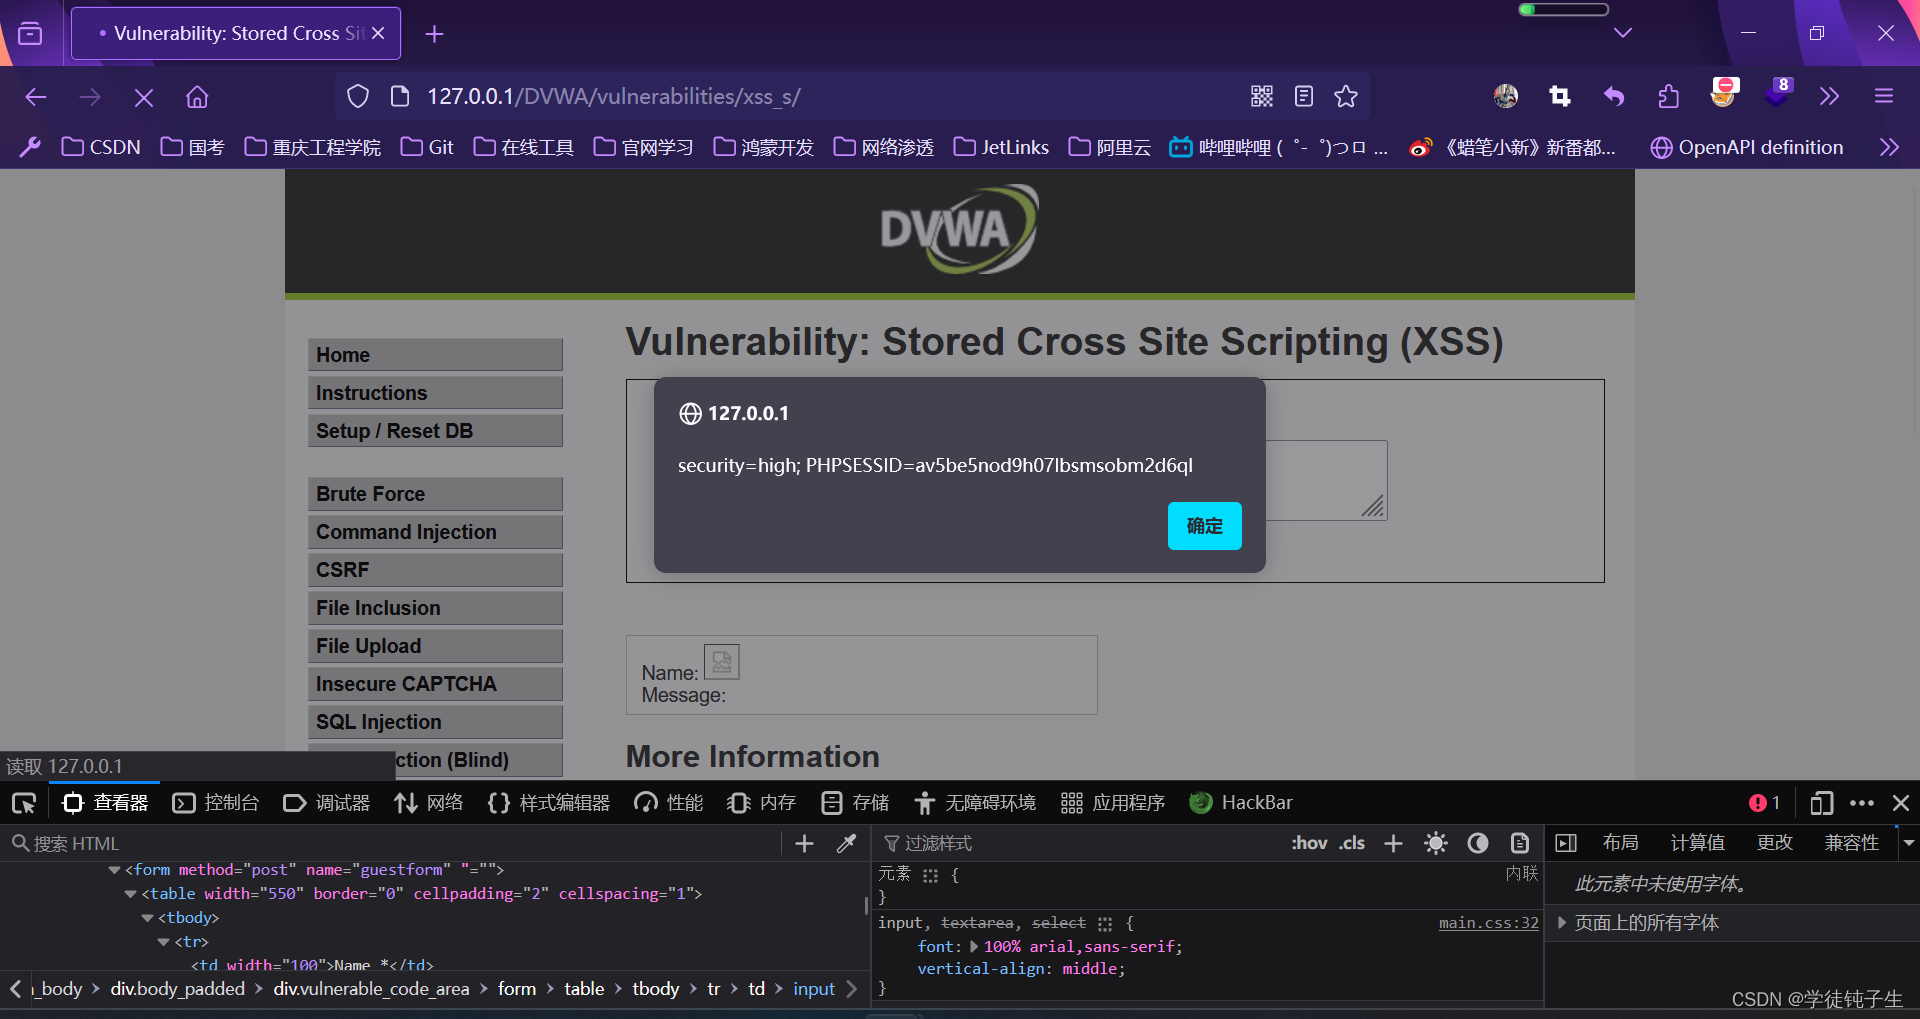Image resolution: width=1920 pixels, height=1019 pixels.
Task: Toggle light color scheme simulation
Action: coord(1436,843)
